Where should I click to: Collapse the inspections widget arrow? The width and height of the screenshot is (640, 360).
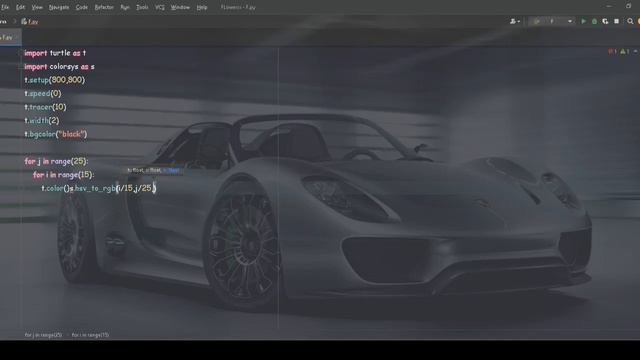click(x=636, y=51)
